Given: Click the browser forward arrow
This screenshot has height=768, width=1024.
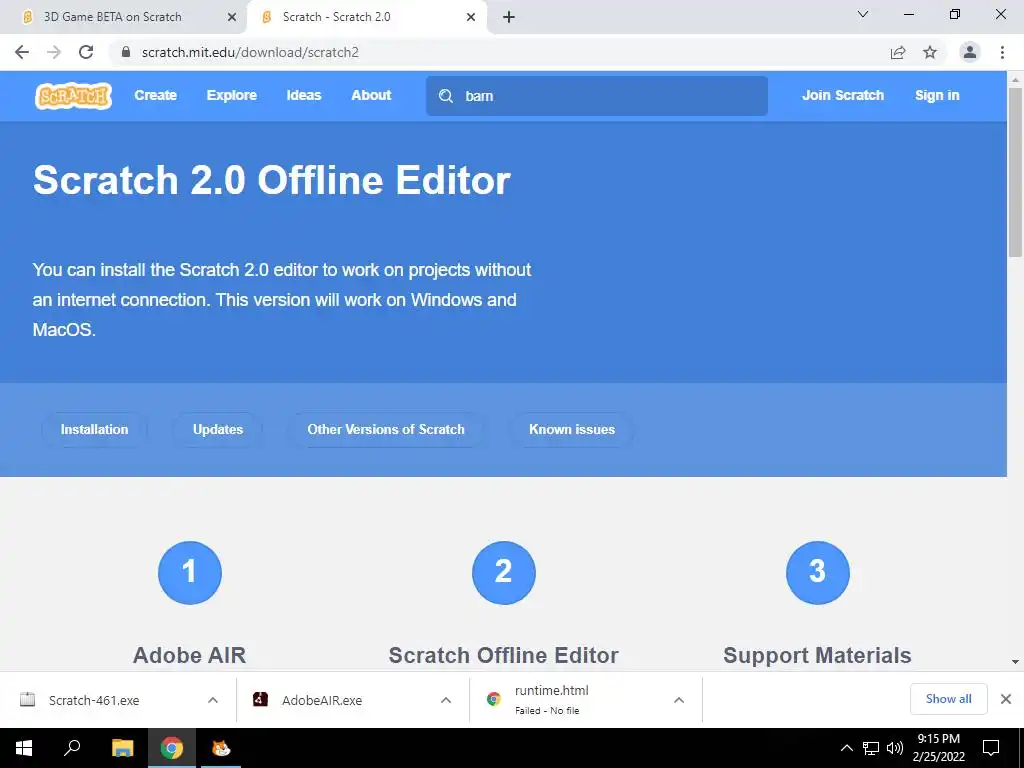Looking at the screenshot, I should coord(54,52).
